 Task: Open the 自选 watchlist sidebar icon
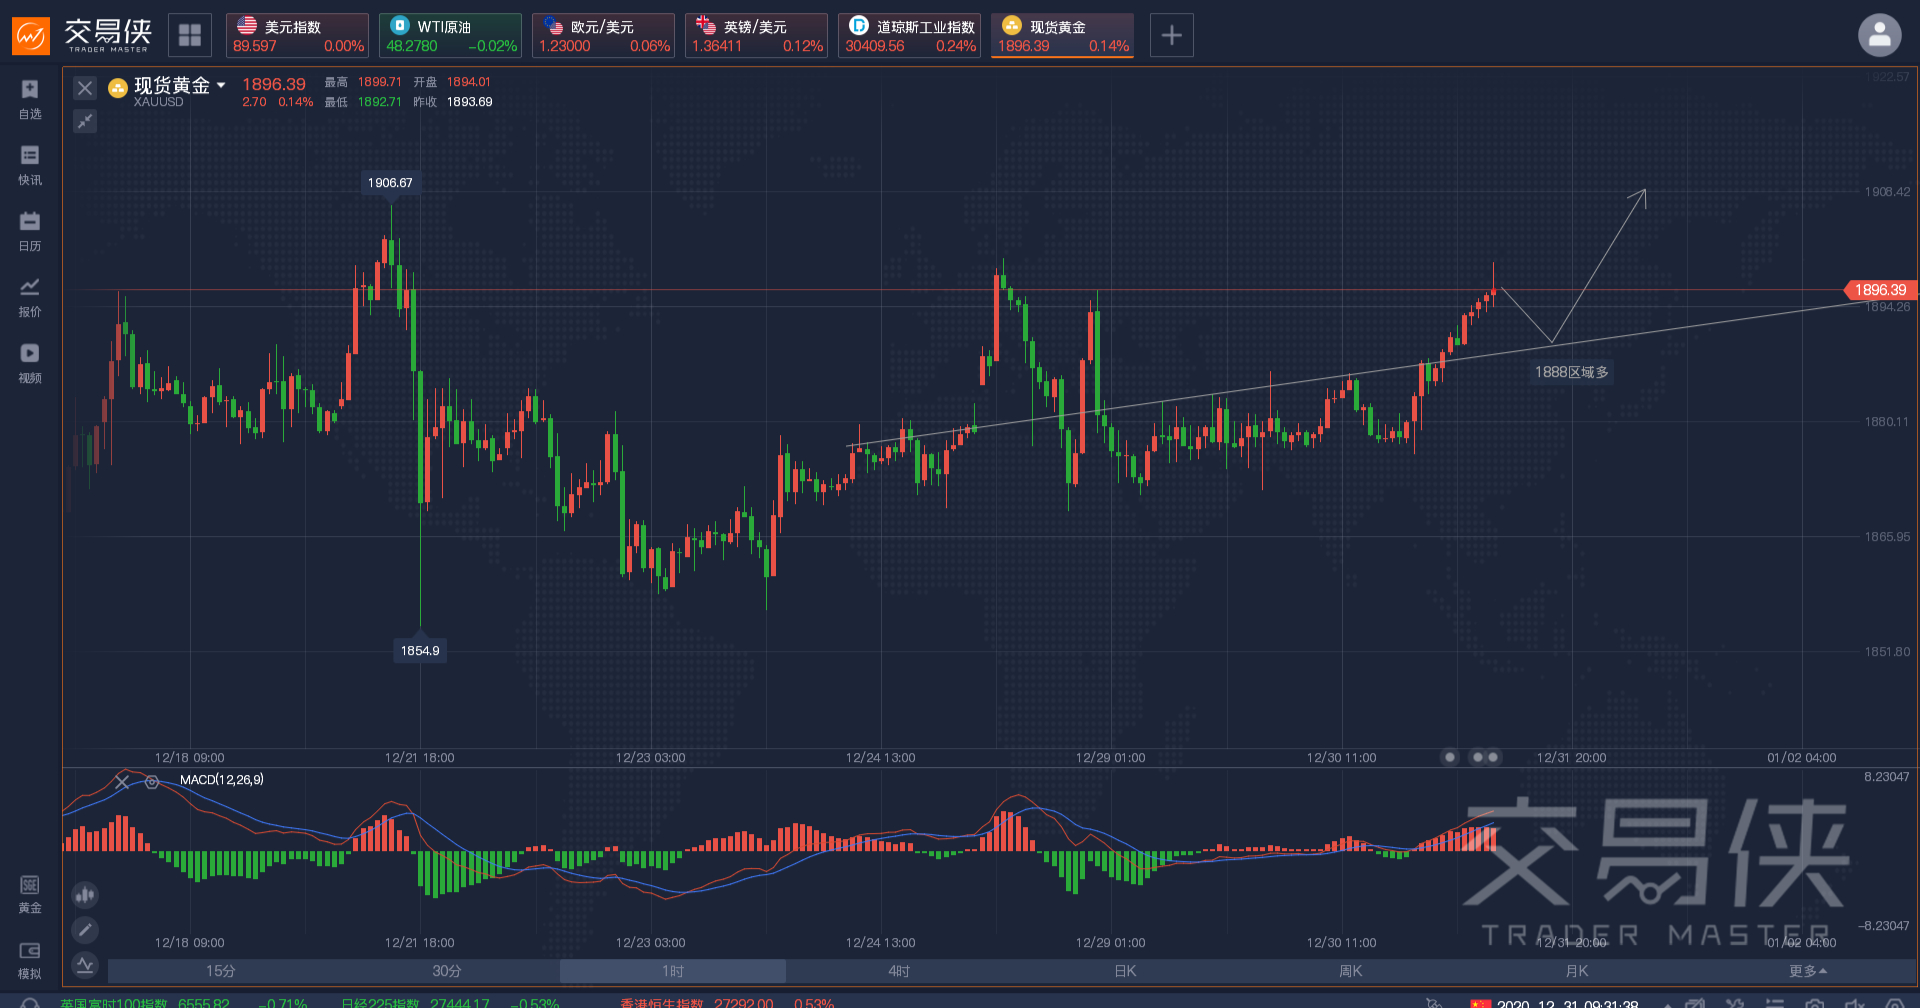(x=30, y=99)
